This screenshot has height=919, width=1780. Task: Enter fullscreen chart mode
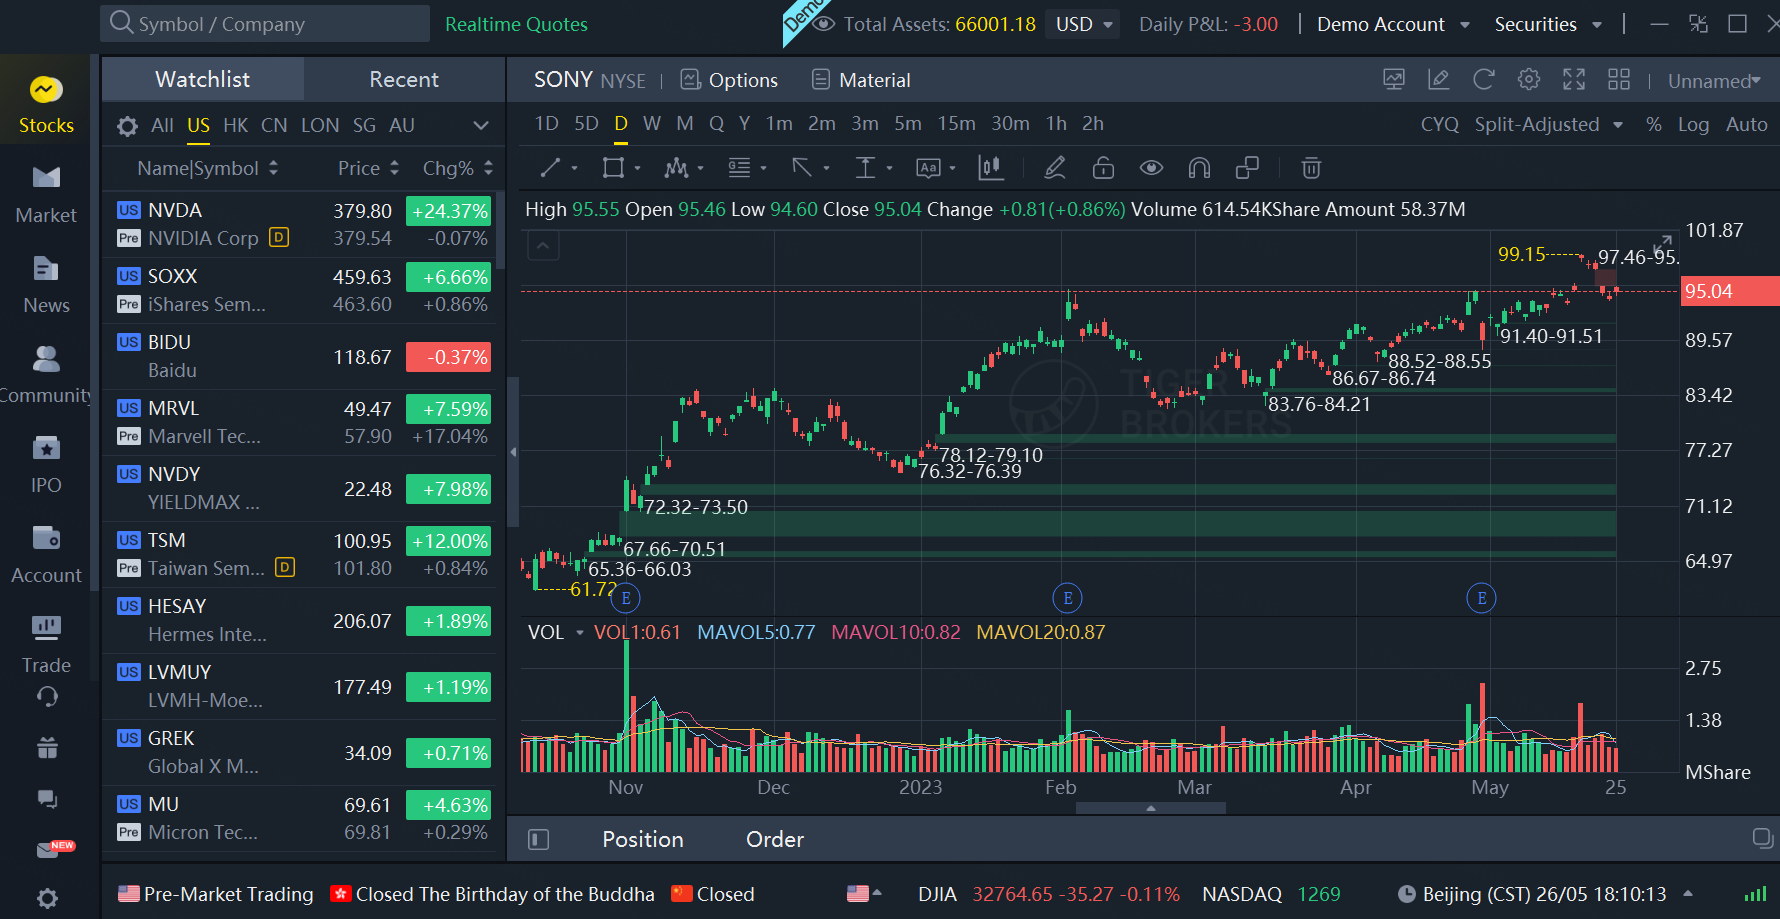pos(1574,80)
